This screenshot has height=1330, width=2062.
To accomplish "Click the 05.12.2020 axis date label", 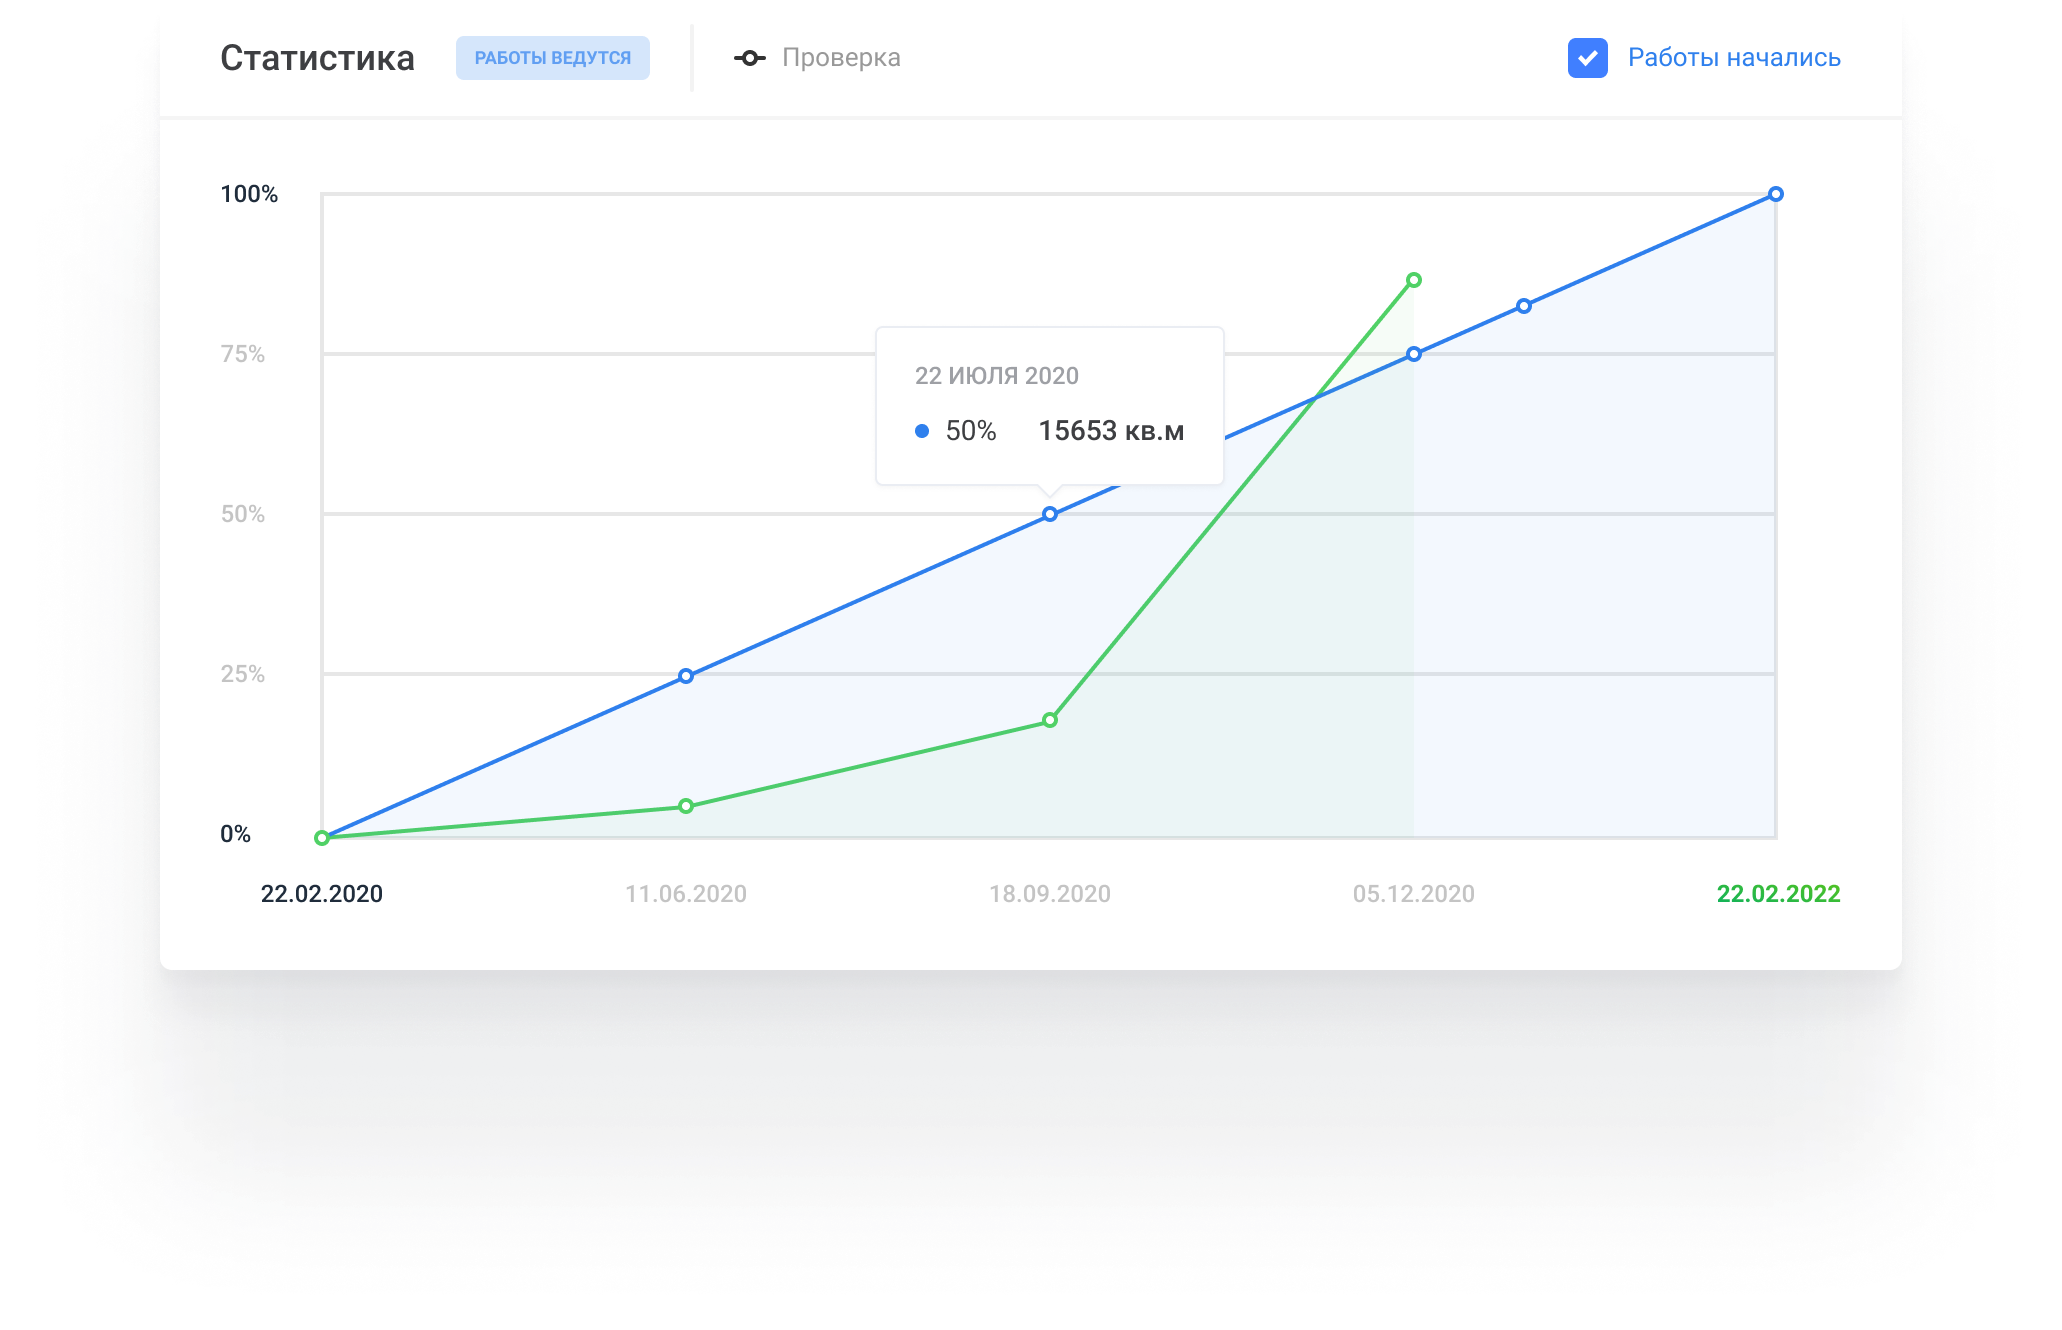I will [x=1413, y=894].
